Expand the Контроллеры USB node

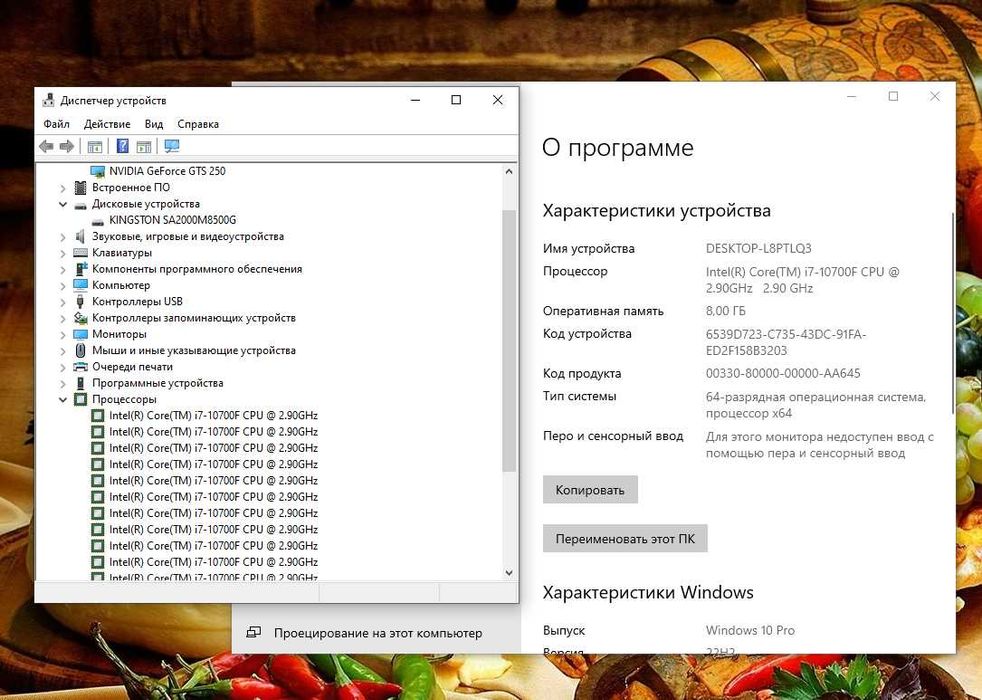(63, 302)
